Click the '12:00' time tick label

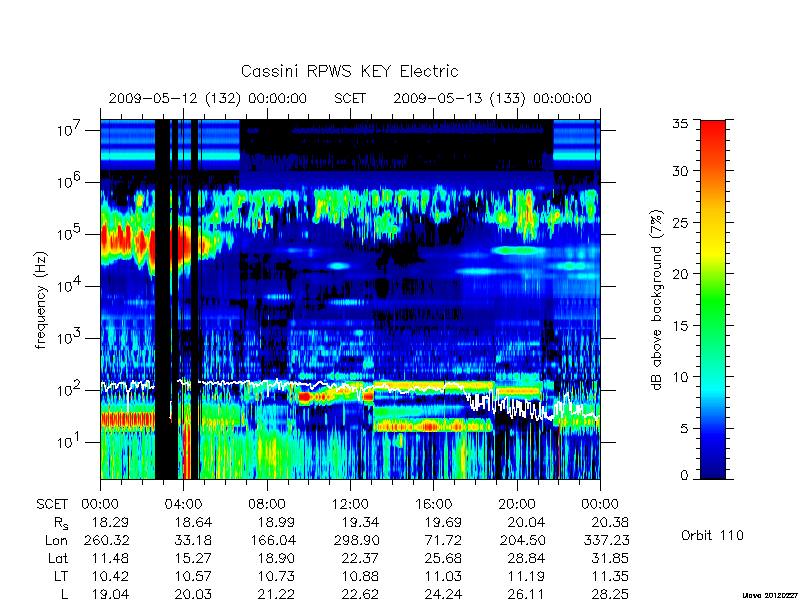pyautogui.click(x=350, y=504)
